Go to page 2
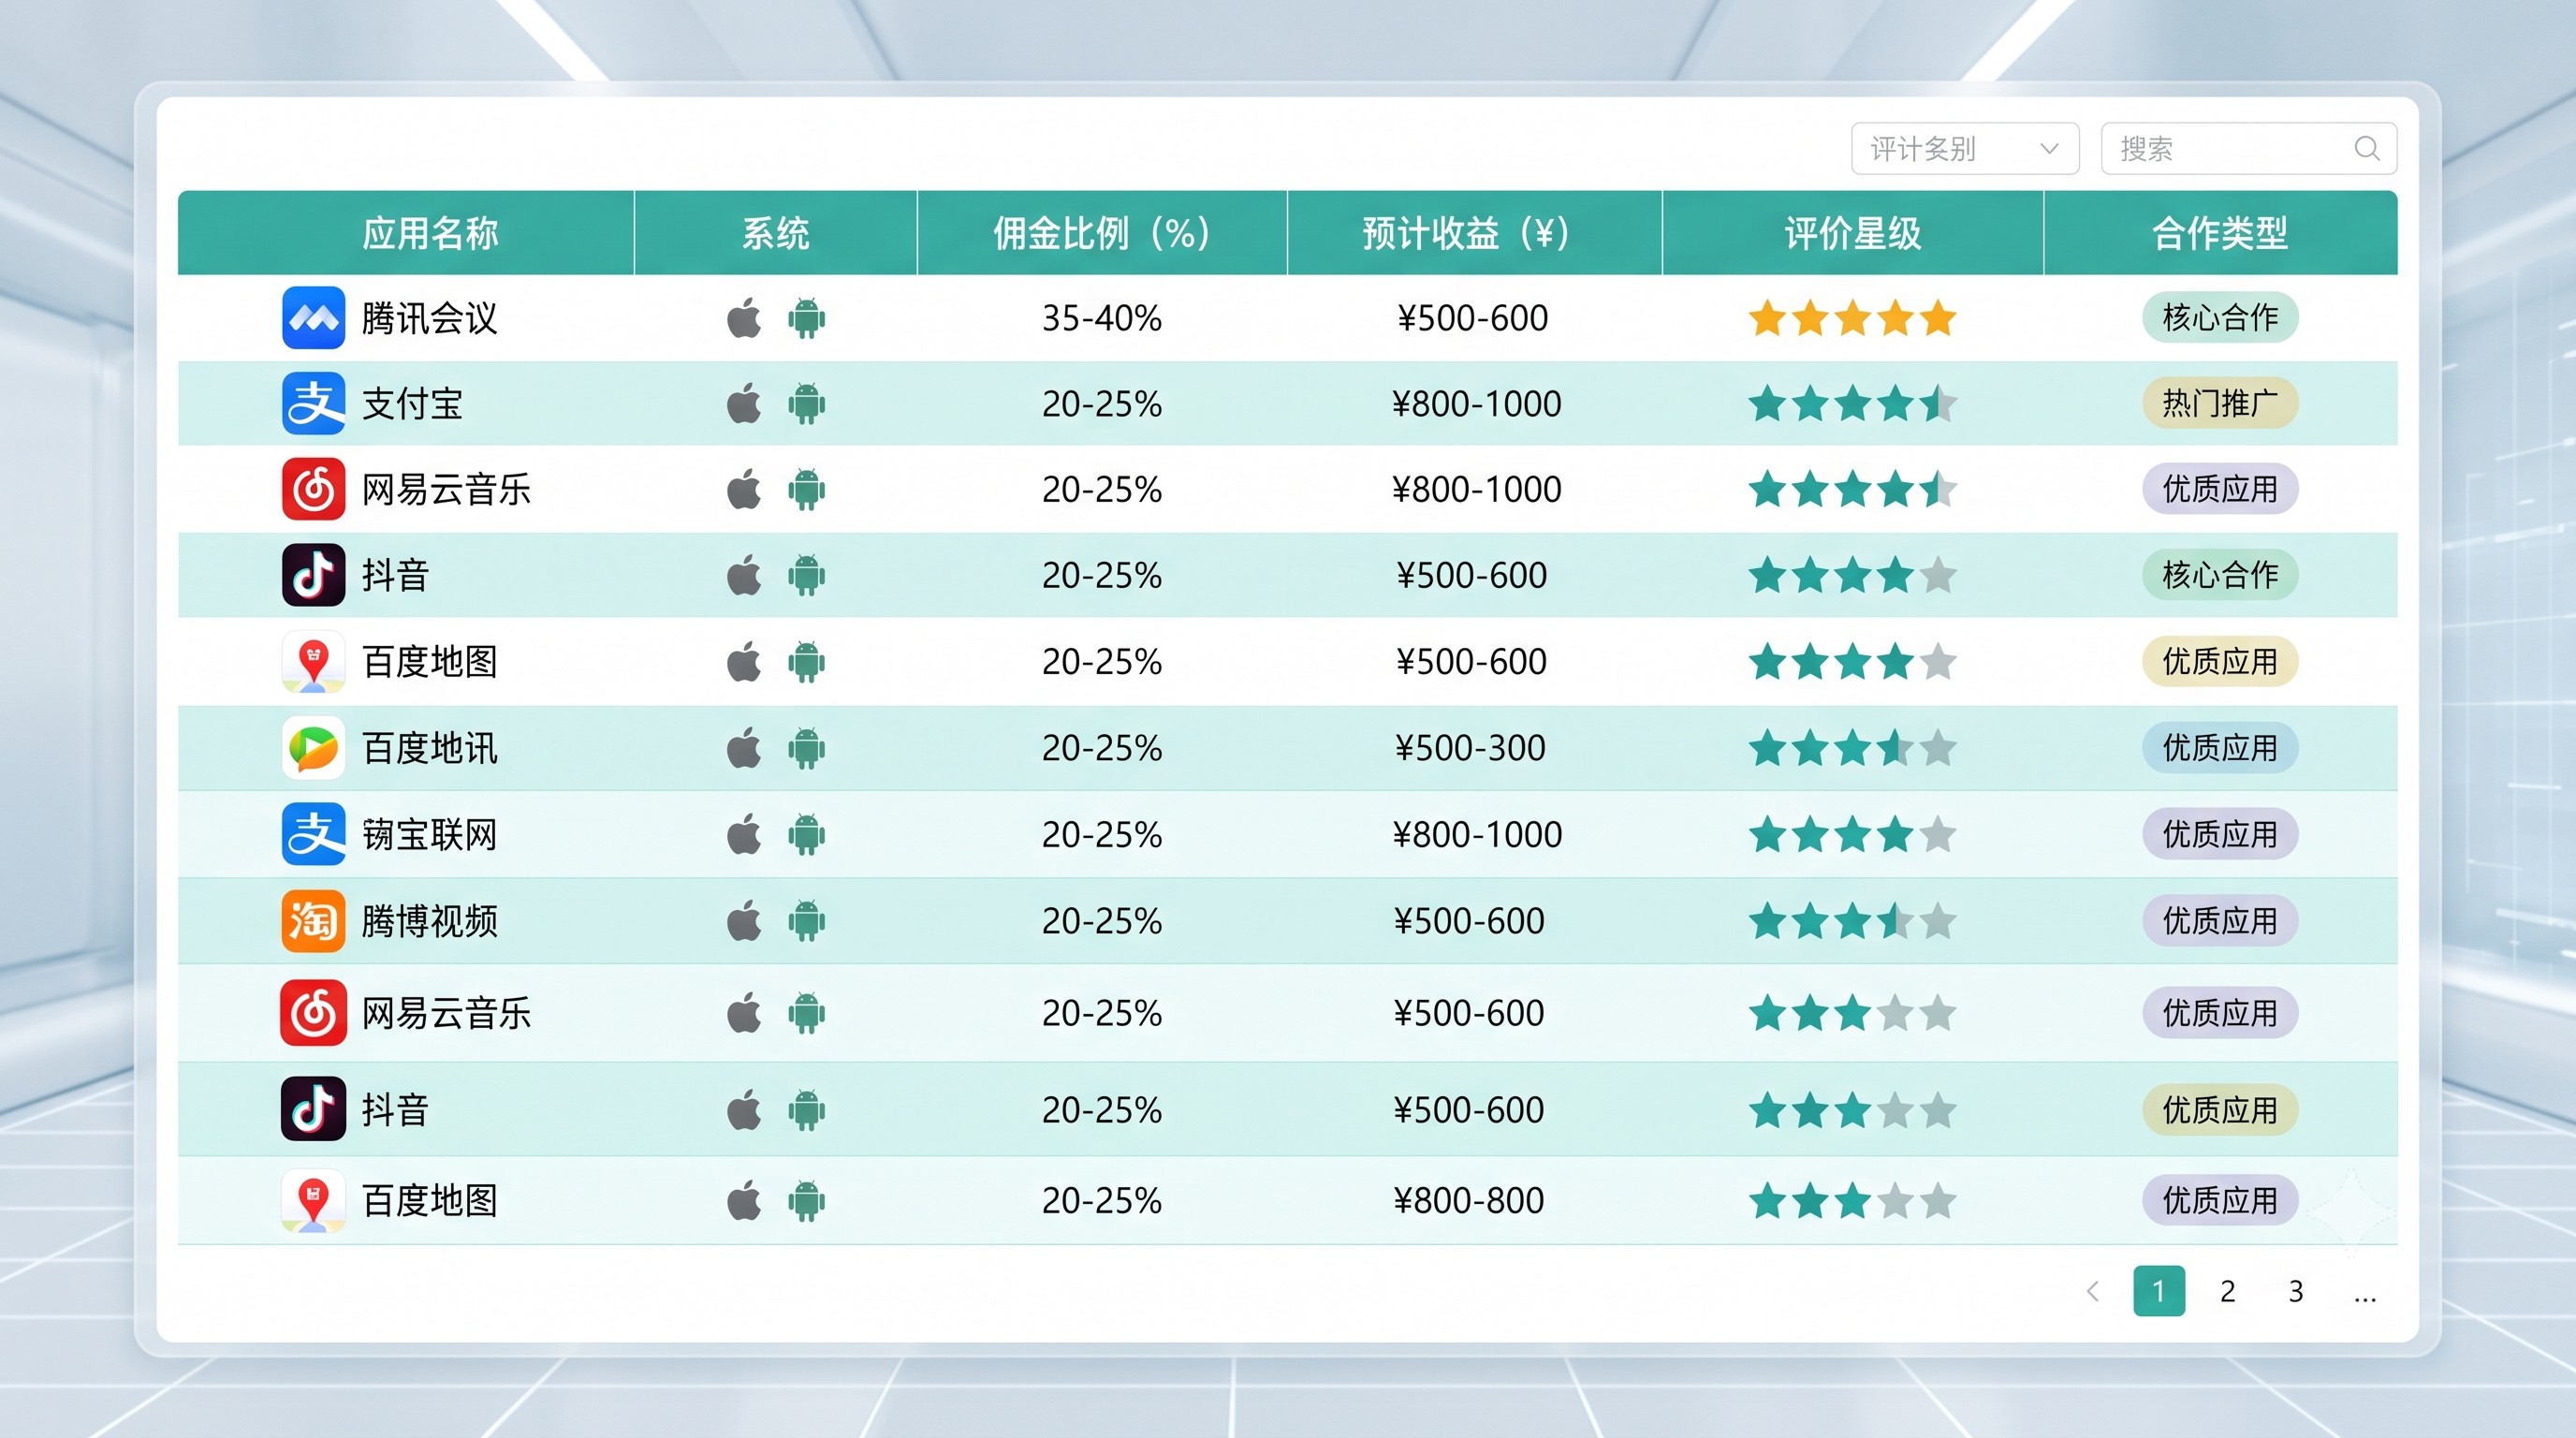The width and height of the screenshot is (2576, 1438). [x=2227, y=1291]
